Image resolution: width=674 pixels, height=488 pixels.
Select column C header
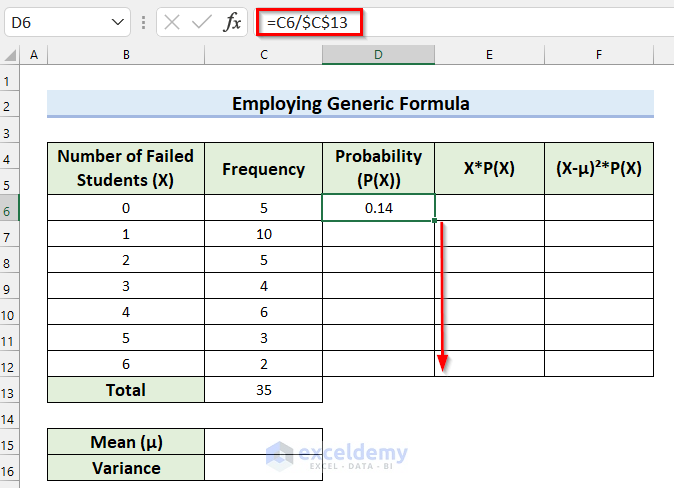264,55
